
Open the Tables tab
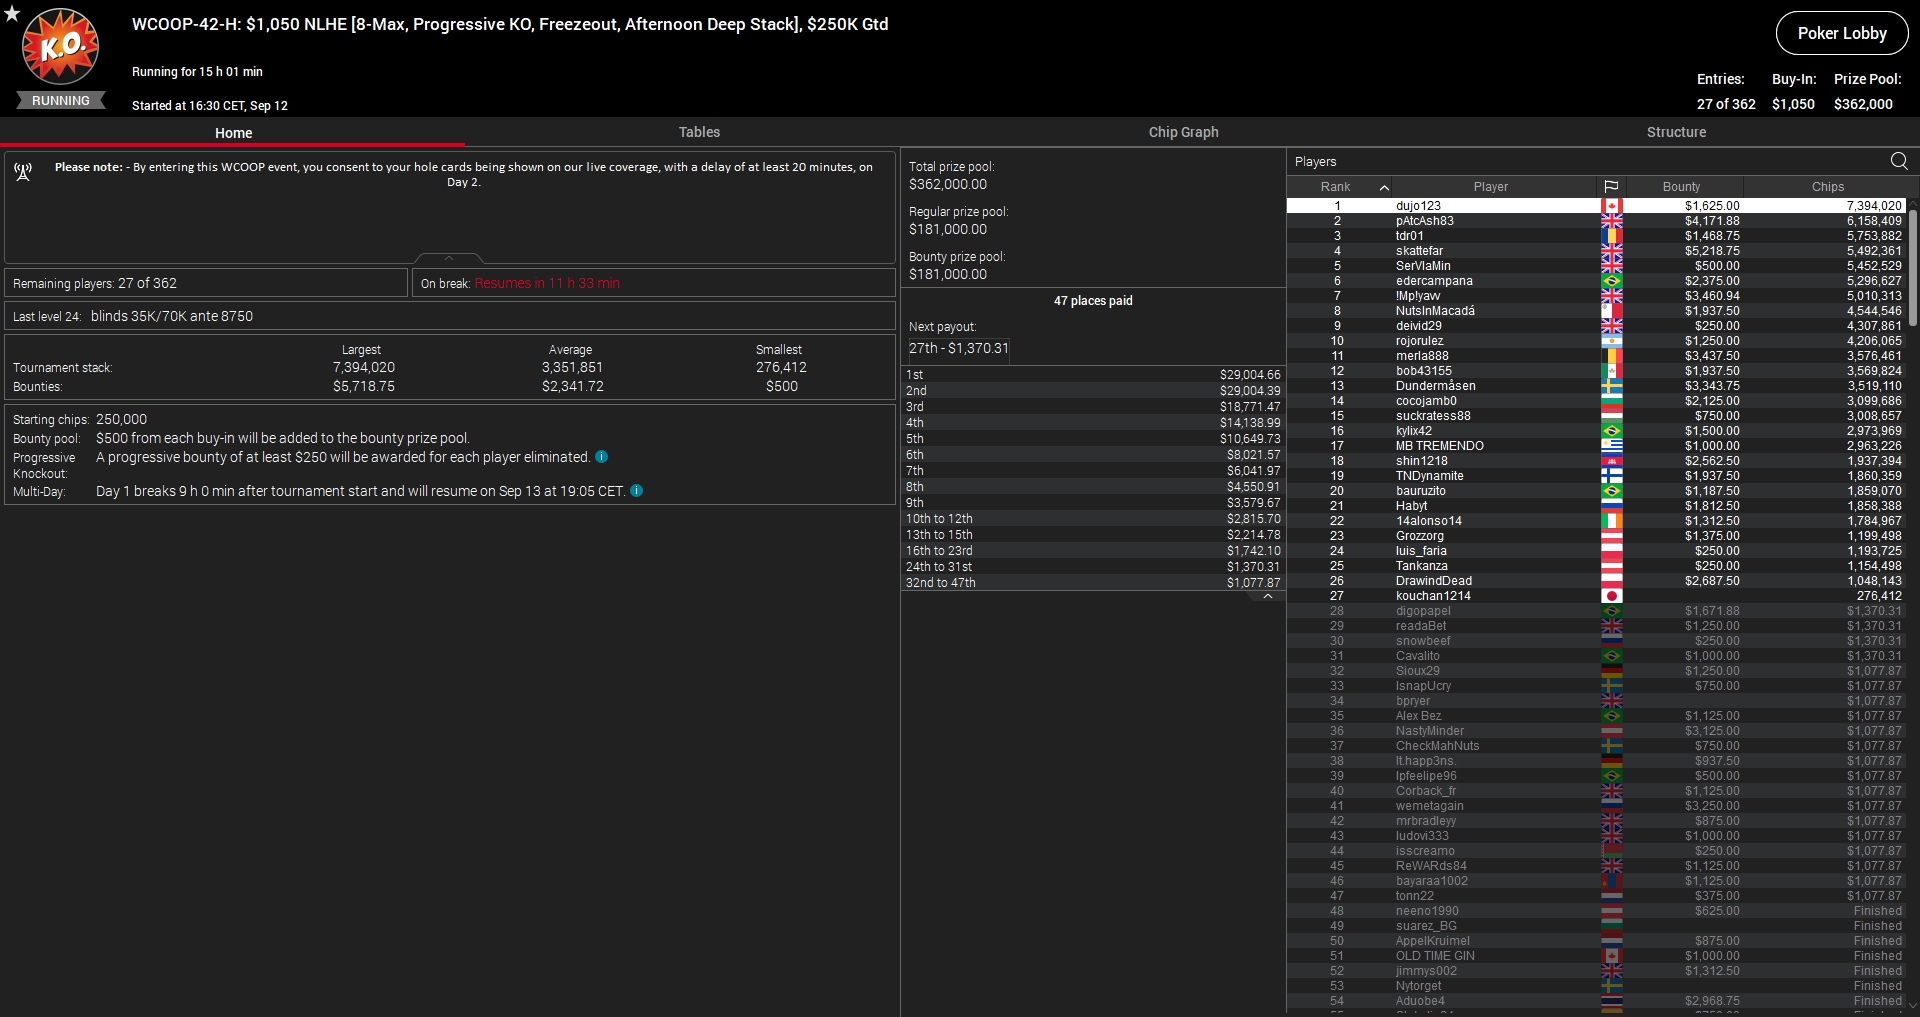click(699, 132)
